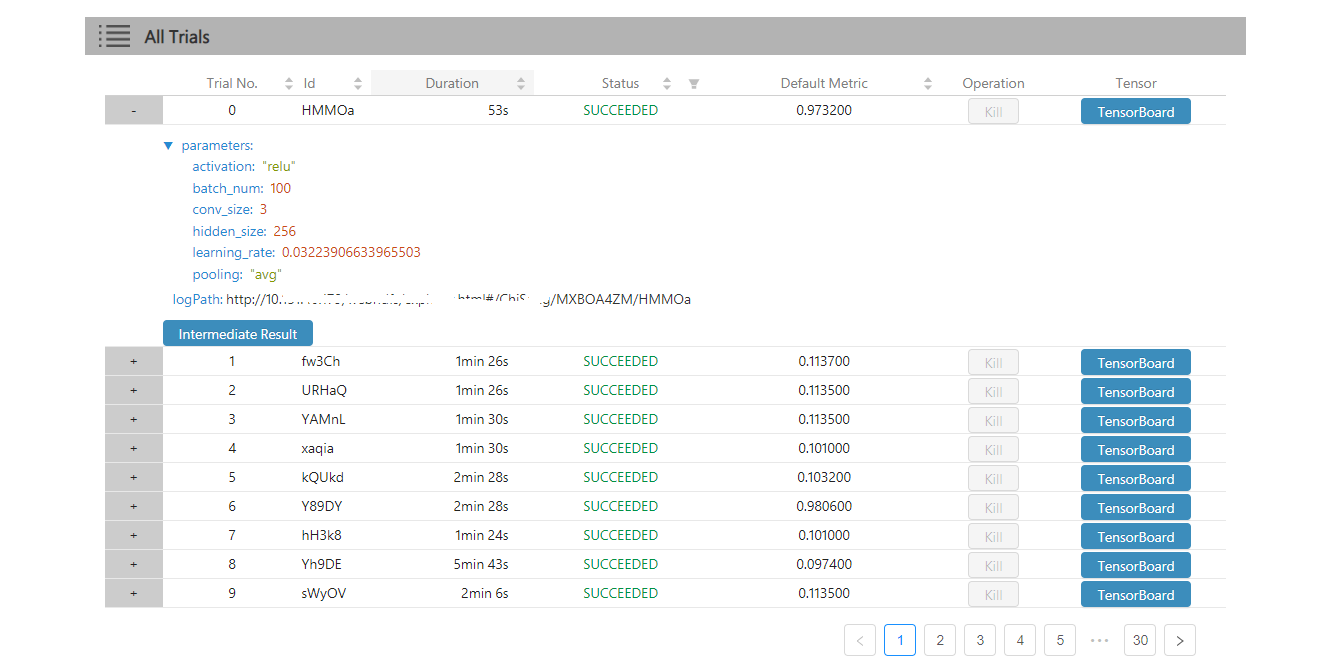
Task: Show Intermediate Result for trial 0
Action: (238, 334)
